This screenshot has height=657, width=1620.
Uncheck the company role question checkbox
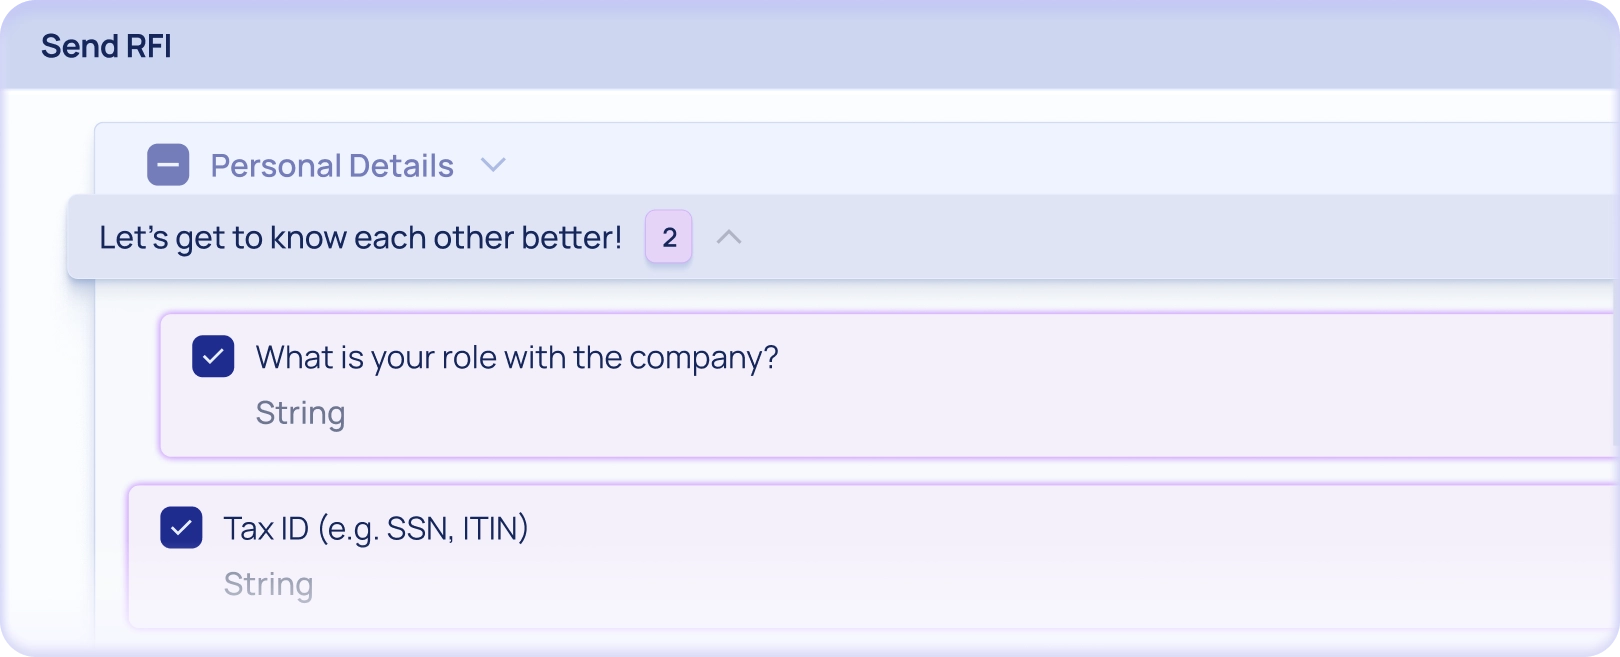click(x=213, y=356)
